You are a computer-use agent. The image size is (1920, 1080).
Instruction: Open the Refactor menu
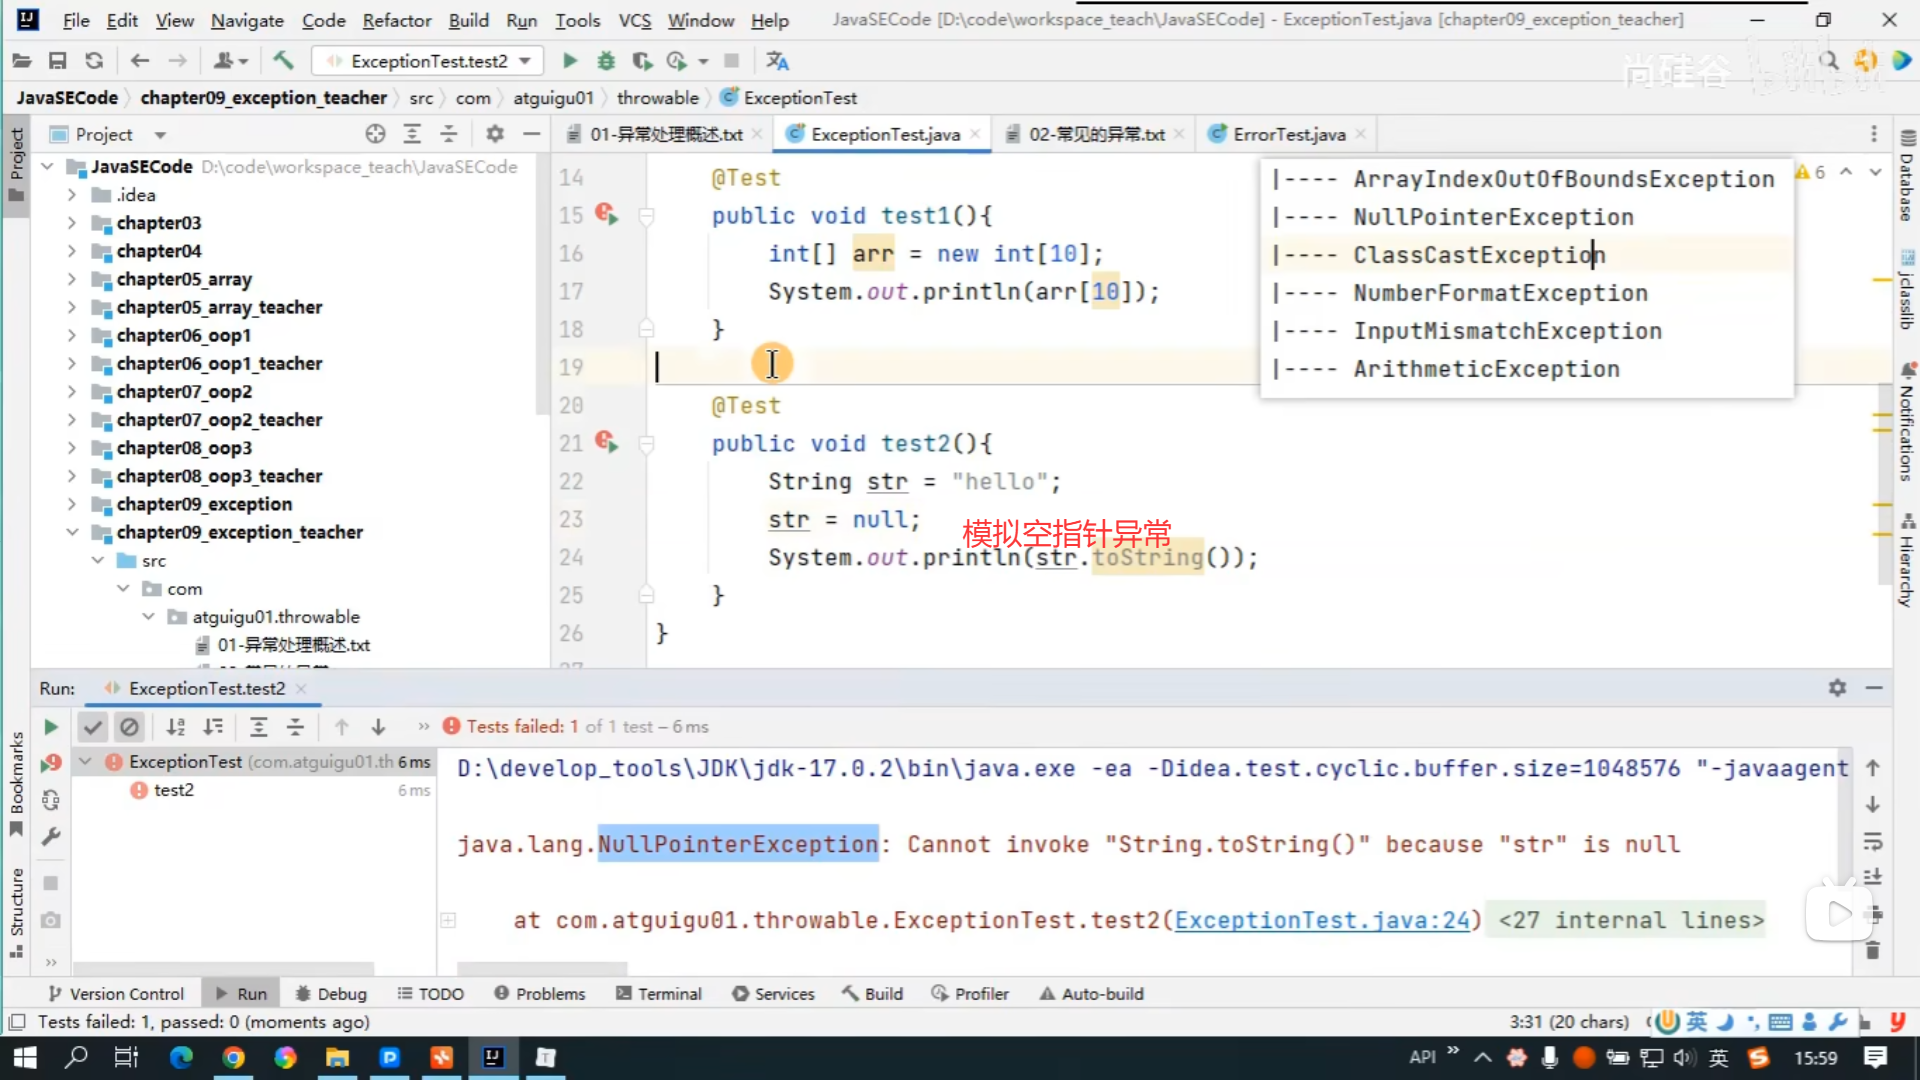point(396,20)
